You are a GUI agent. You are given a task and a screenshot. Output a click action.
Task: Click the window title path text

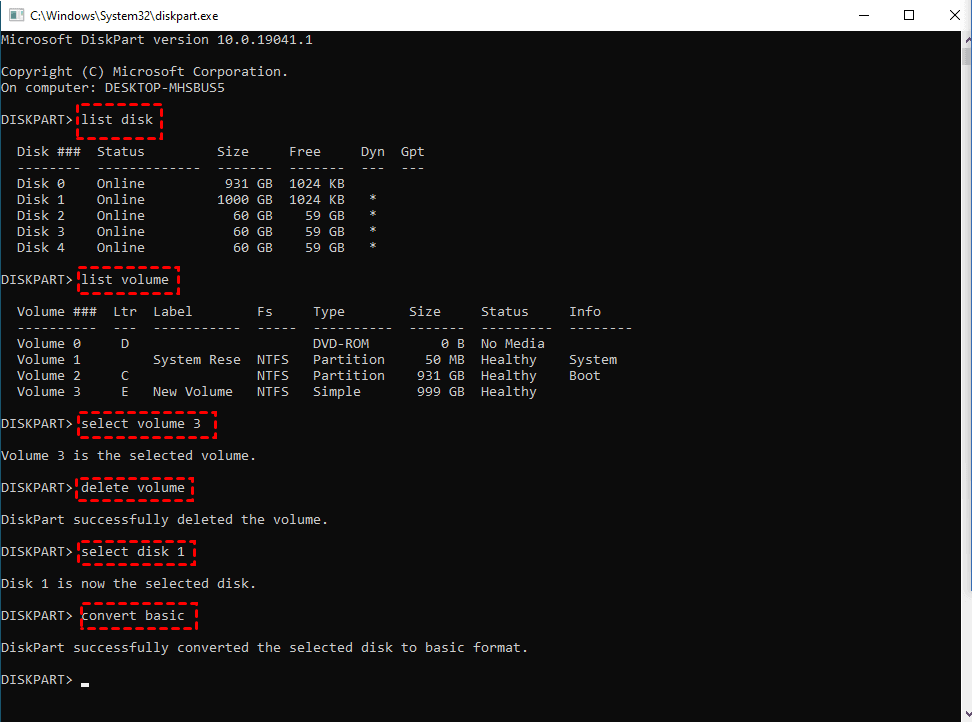click(x=124, y=16)
